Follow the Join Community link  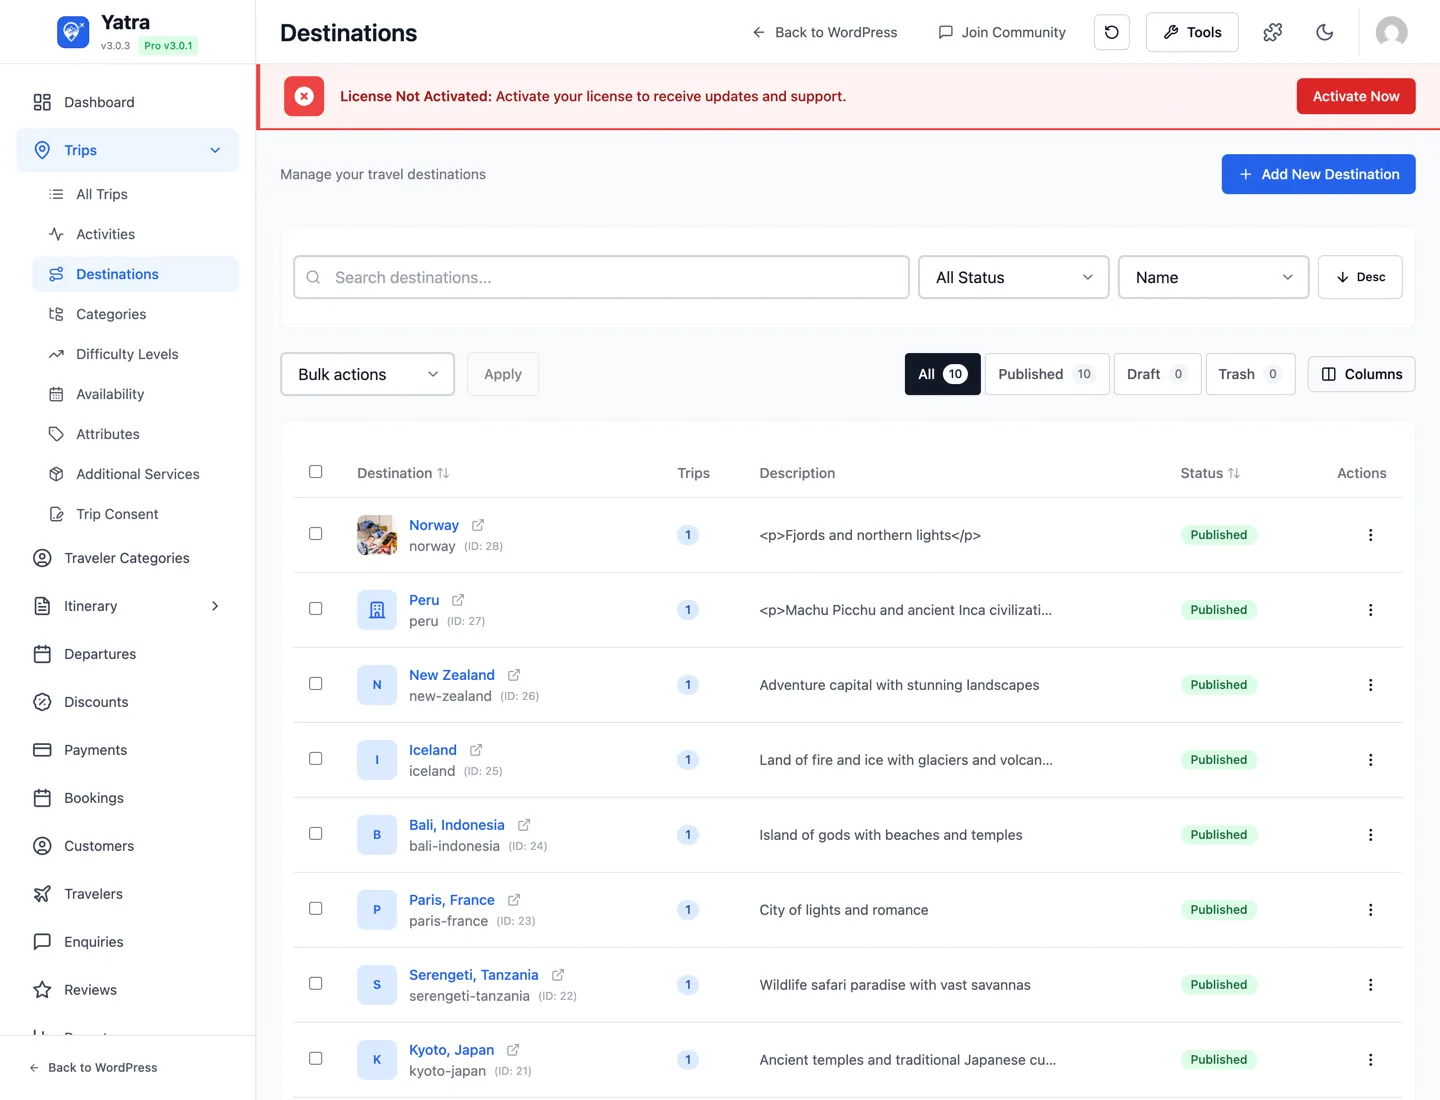(x=1002, y=32)
